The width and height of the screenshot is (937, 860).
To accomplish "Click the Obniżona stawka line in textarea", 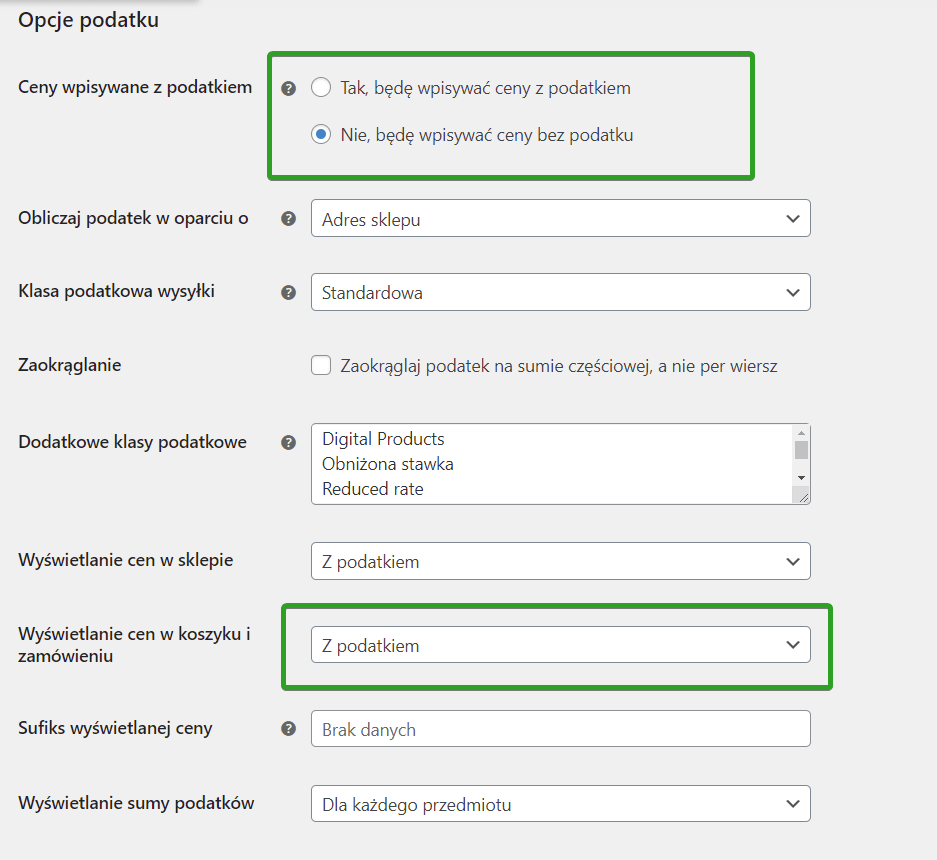I will tap(388, 464).
